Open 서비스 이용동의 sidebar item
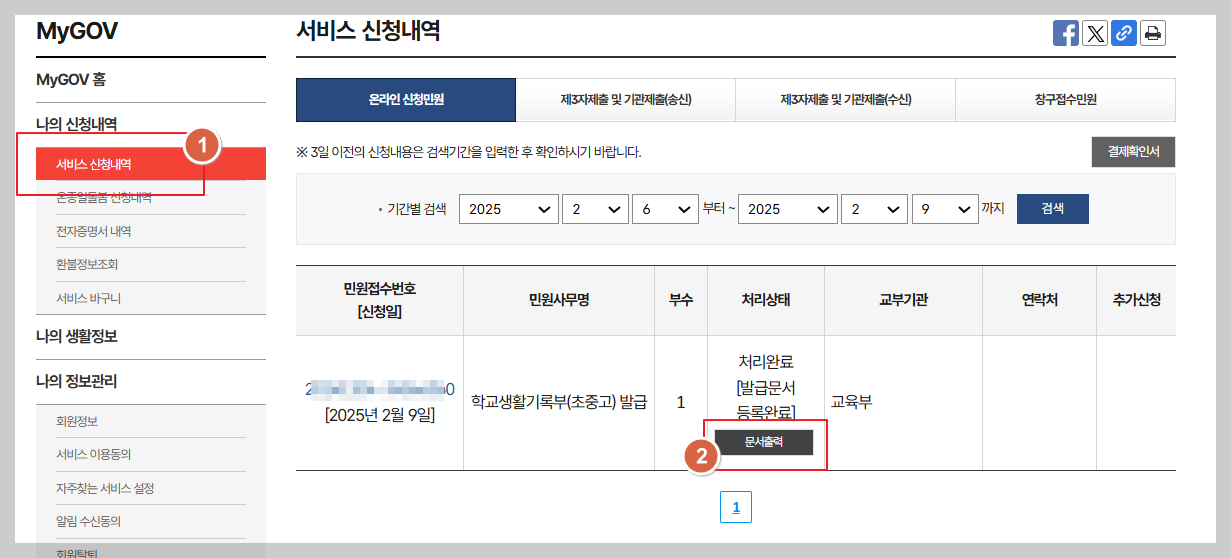 pos(94,454)
